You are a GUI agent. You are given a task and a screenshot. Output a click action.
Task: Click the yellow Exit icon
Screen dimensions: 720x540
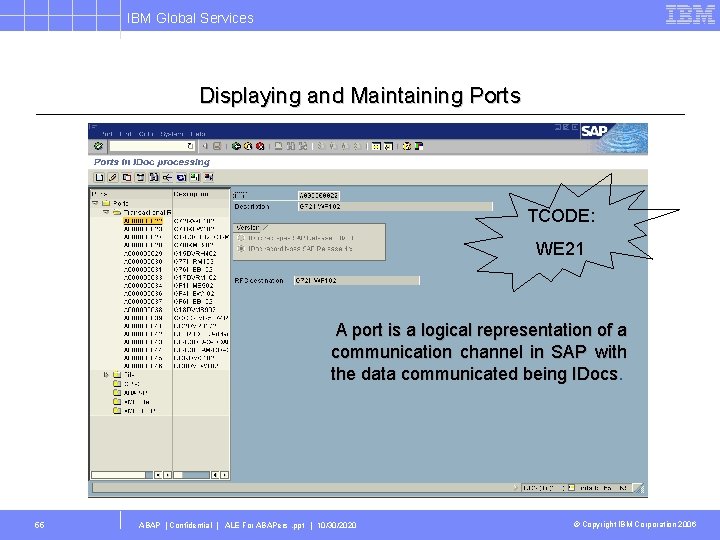[248, 146]
